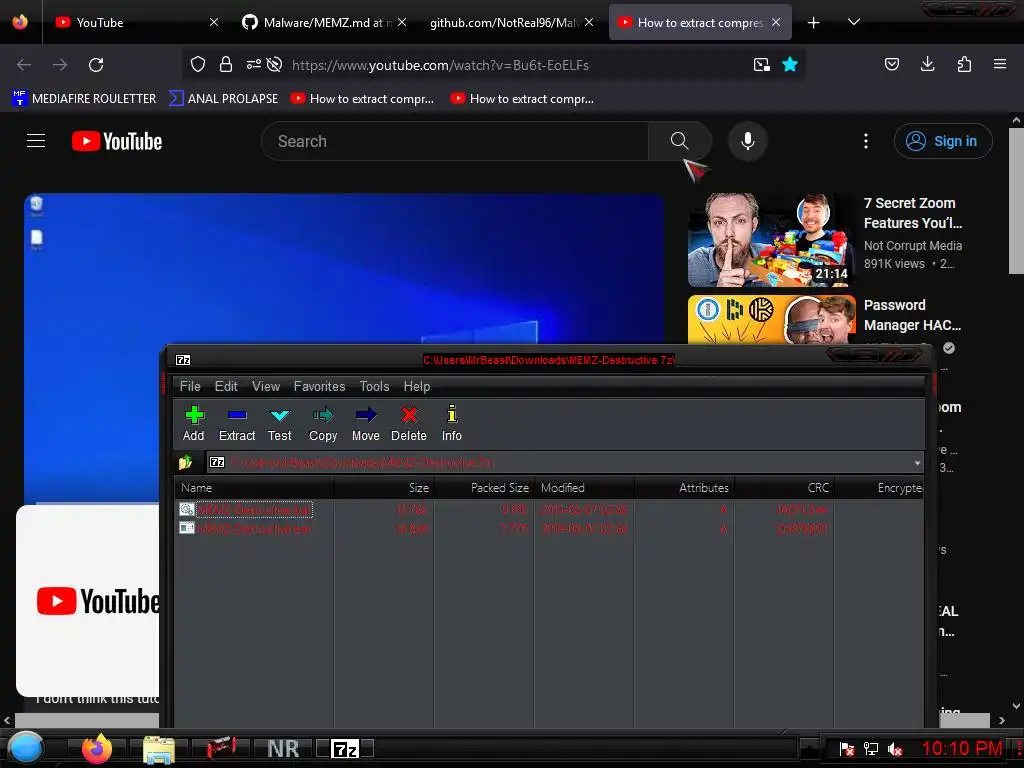
Task: Click the YouTube Sign in button
Action: pyautogui.click(x=943, y=141)
